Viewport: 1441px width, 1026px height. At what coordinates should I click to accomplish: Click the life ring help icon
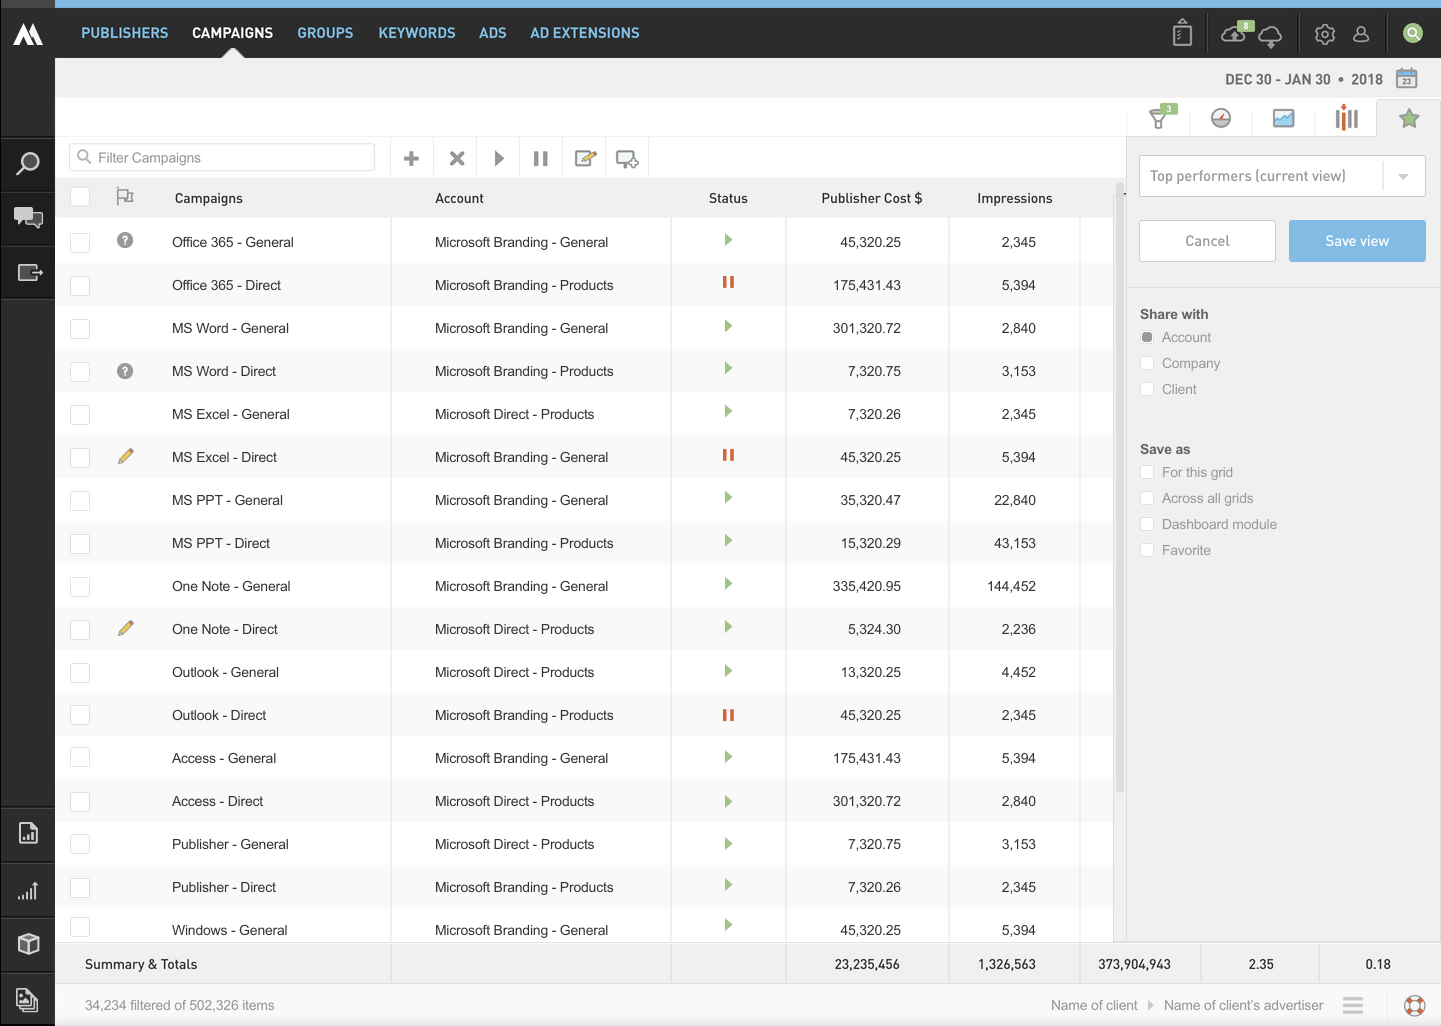pyautogui.click(x=1414, y=1005)
